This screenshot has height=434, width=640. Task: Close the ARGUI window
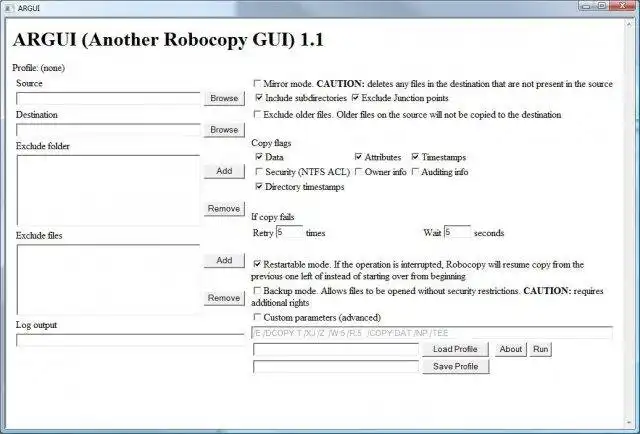[623, 6]
